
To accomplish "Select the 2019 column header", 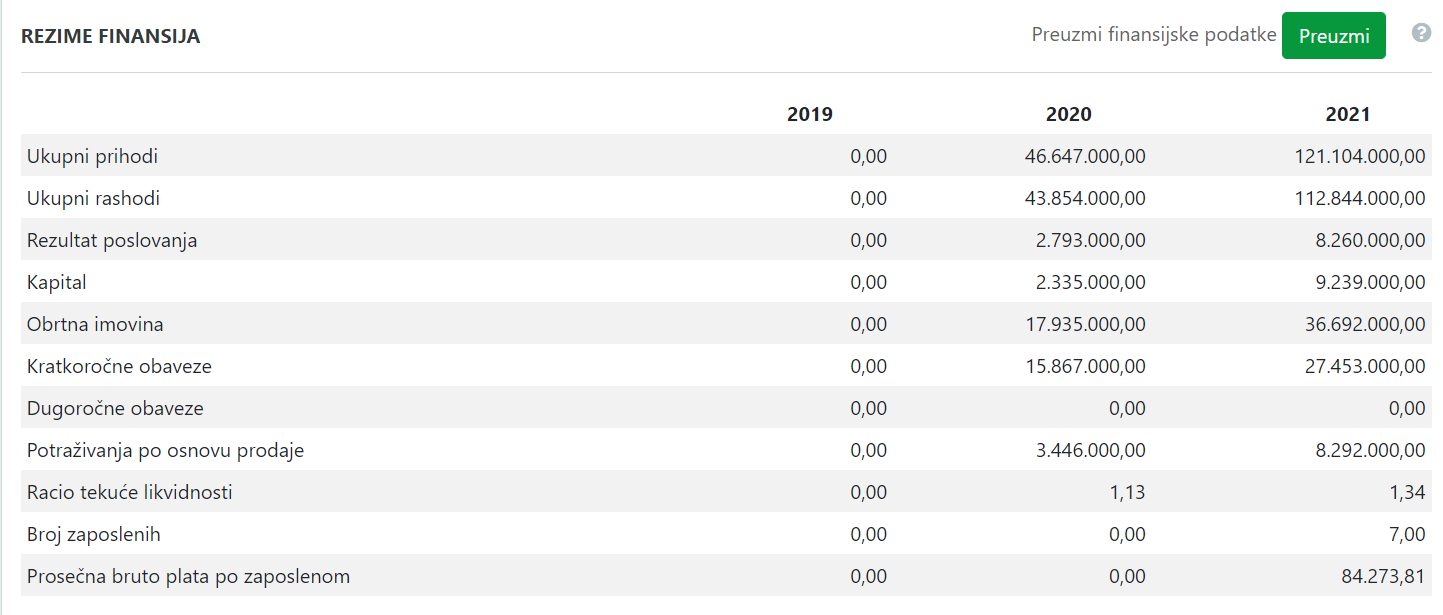I will click(810, 114).
